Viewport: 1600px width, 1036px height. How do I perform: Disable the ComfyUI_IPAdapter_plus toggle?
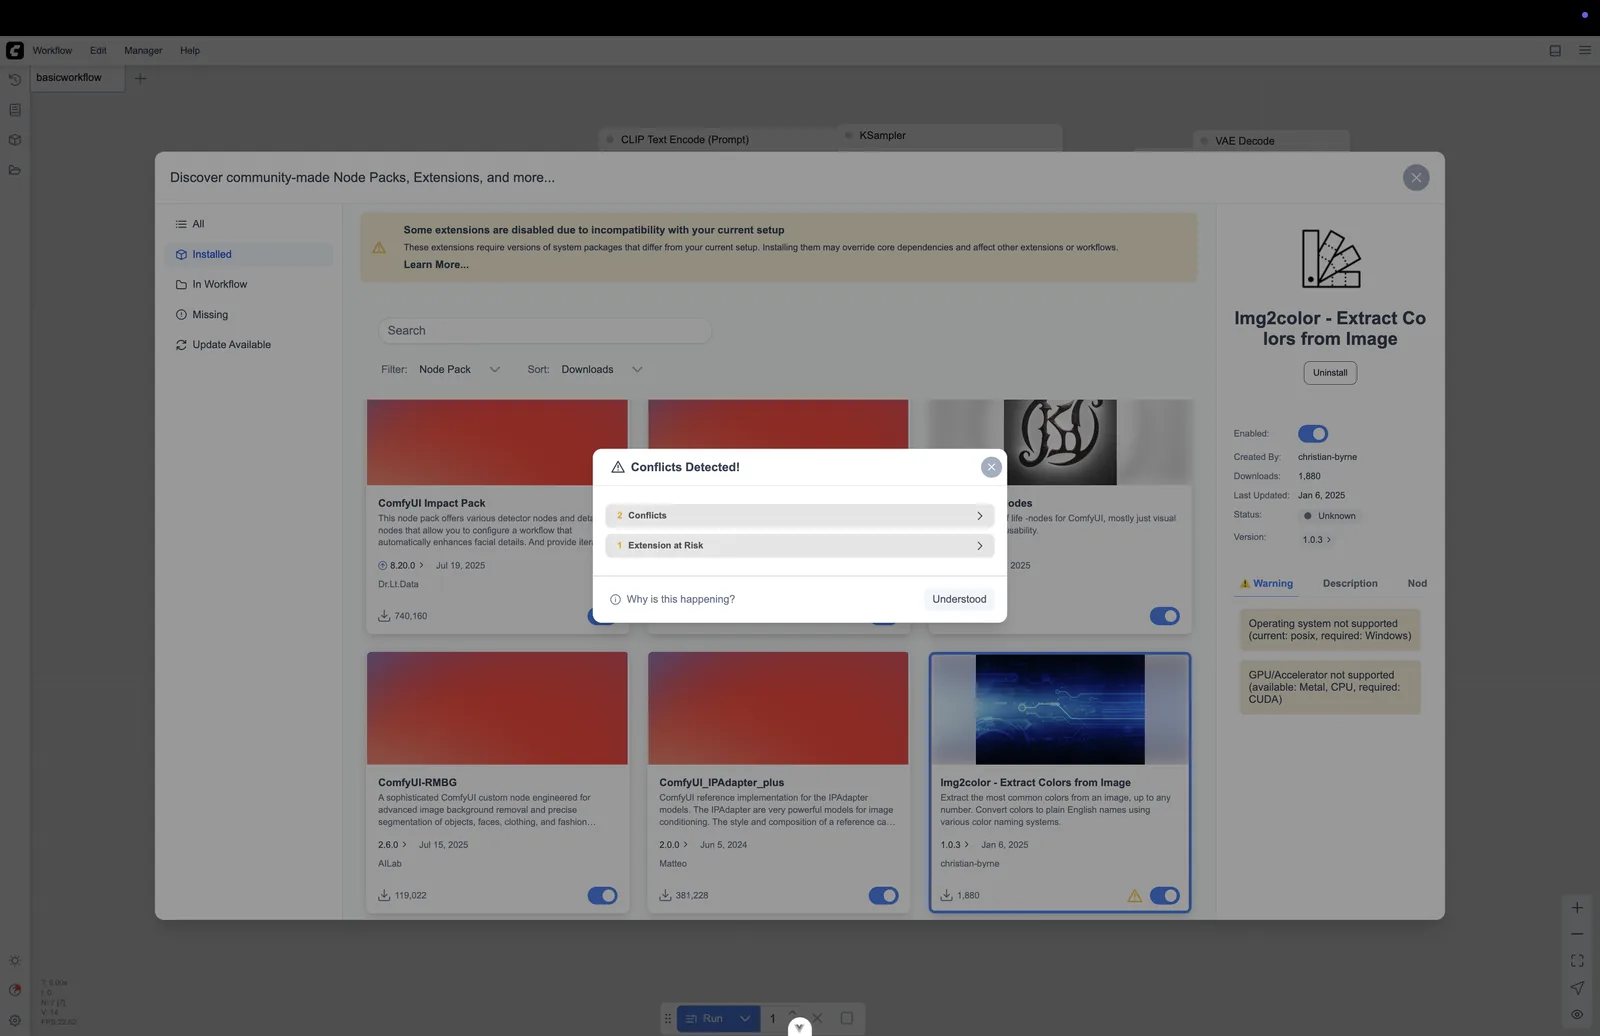click(883, 896)
